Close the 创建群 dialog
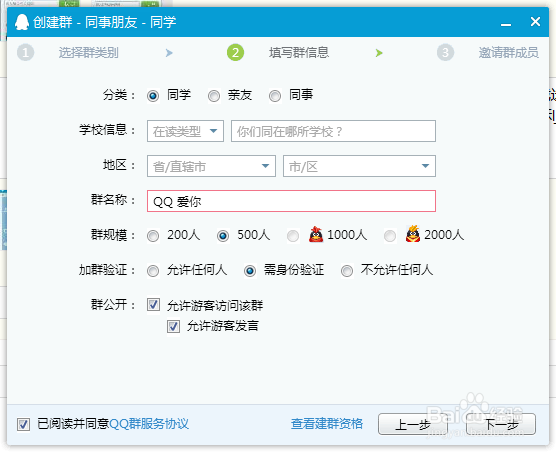556x452 pixels. [x=535, y=22]
